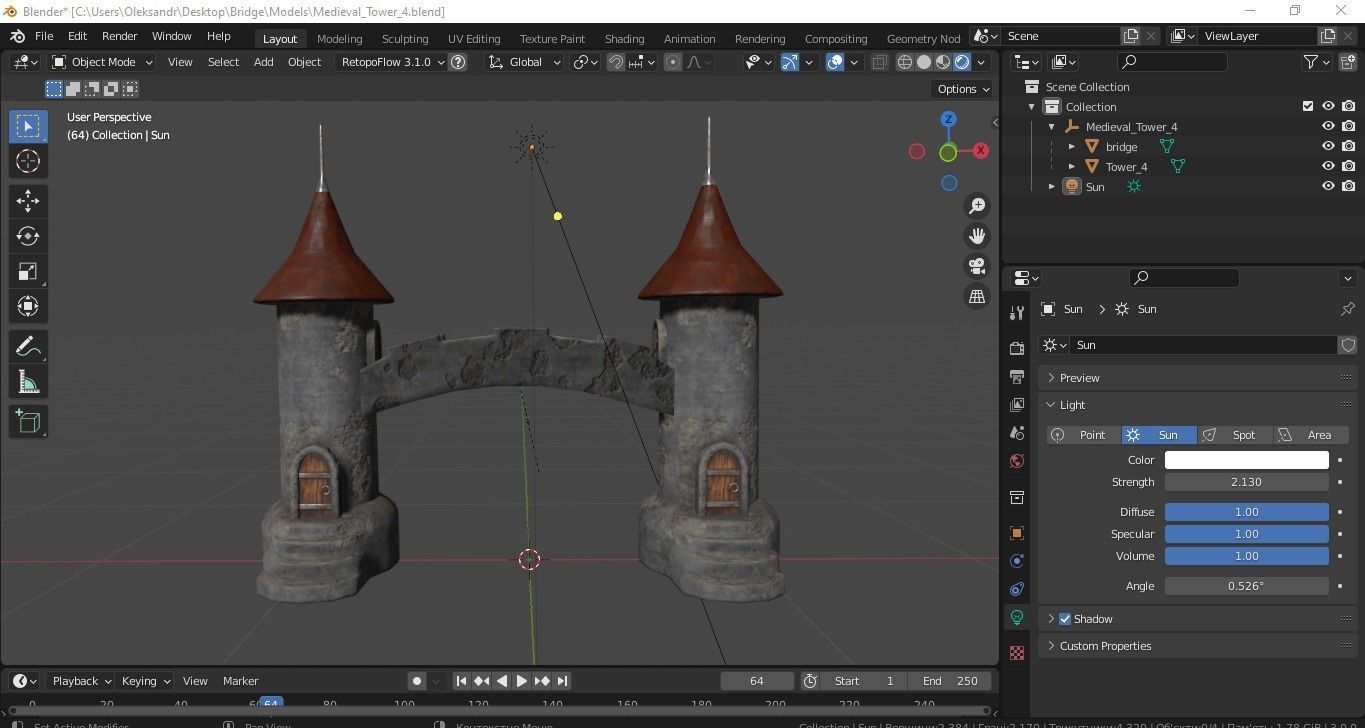The image size is (1365, 728).
Task: Click the Z axis on navigation gizmo
Action: pos(948,119)
